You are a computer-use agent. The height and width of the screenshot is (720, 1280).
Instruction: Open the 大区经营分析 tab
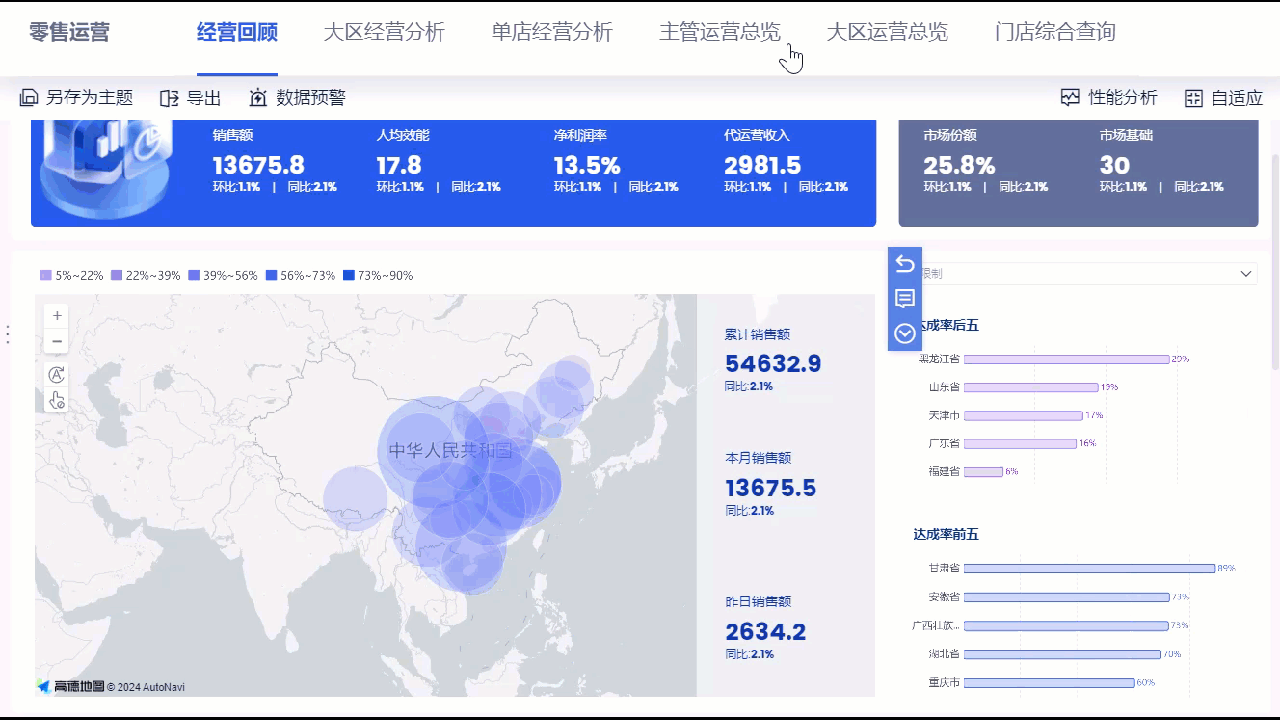coord(384,32)
